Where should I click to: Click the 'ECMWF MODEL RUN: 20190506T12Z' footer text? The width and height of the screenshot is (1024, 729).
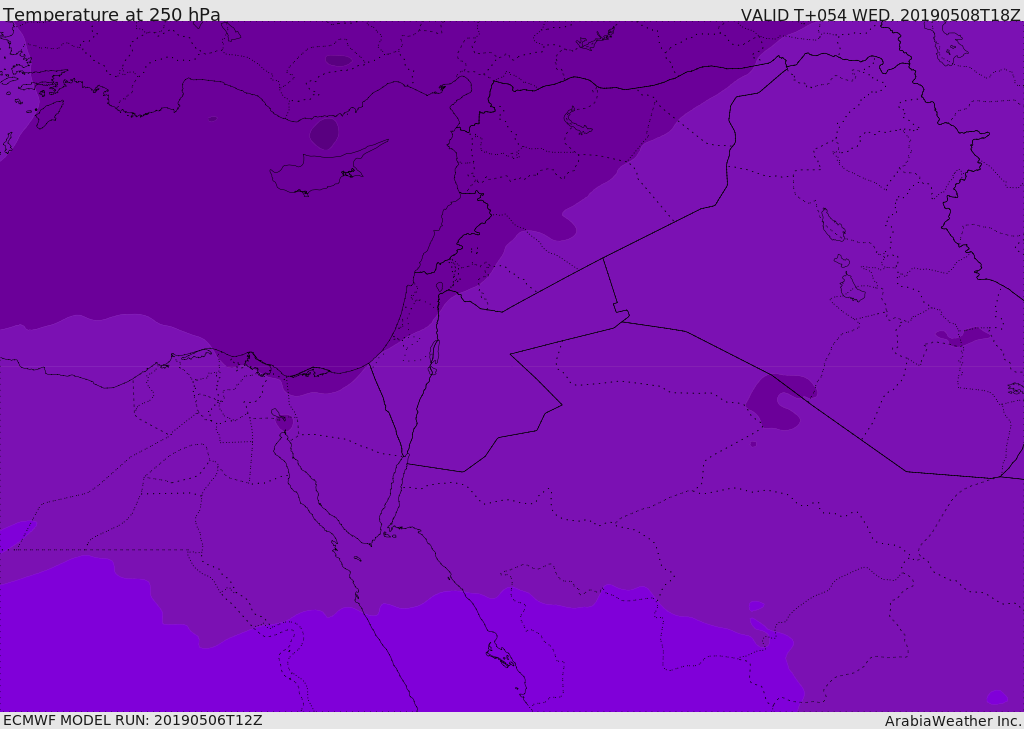point(133,720)
